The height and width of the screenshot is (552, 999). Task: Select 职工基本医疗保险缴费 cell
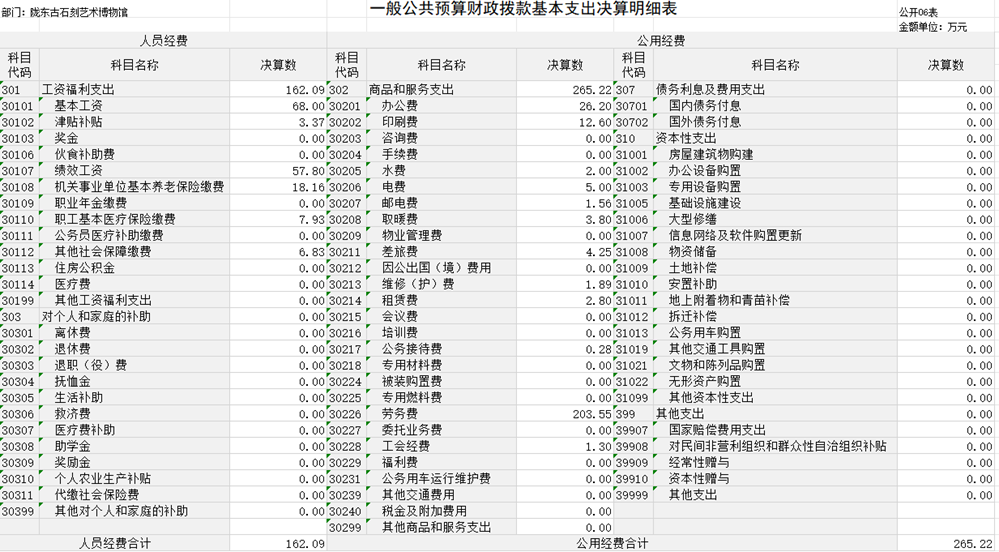[134, 219]
